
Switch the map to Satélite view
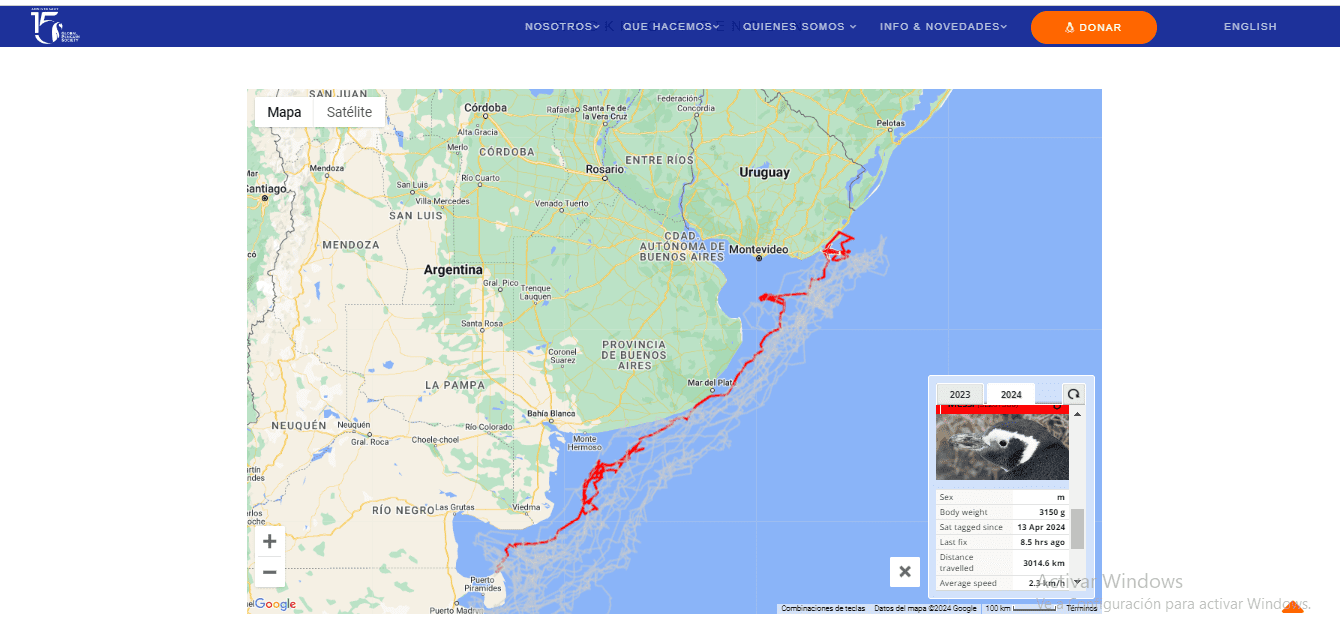pos(349,112)
